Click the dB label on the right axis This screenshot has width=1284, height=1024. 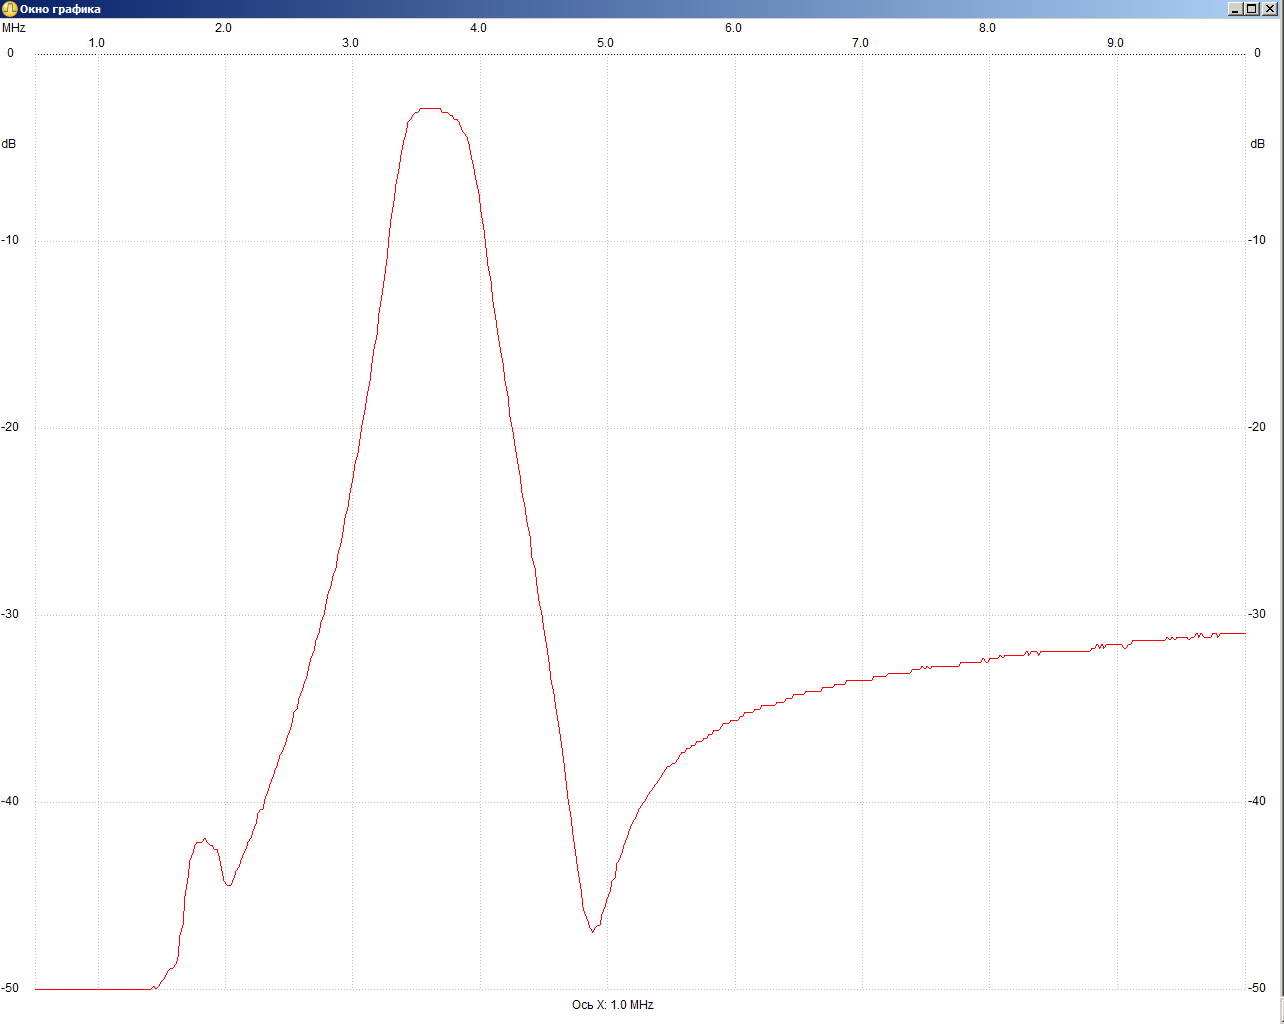pos(1257,144)
